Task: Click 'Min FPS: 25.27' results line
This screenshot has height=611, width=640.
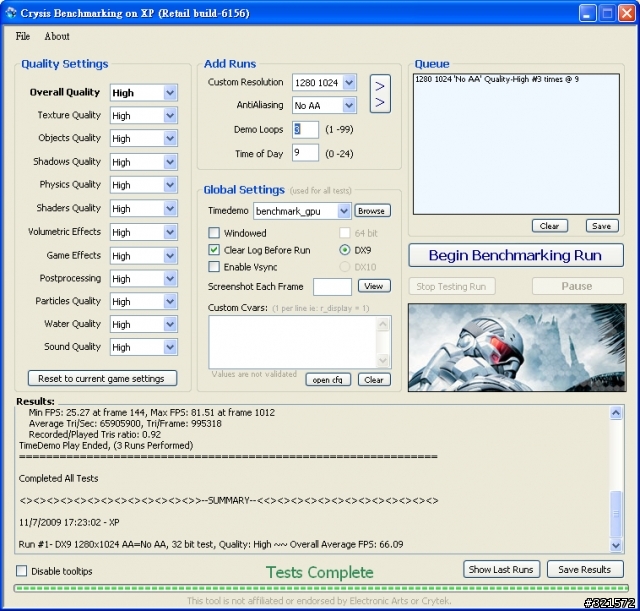Action: coord(151,413)
